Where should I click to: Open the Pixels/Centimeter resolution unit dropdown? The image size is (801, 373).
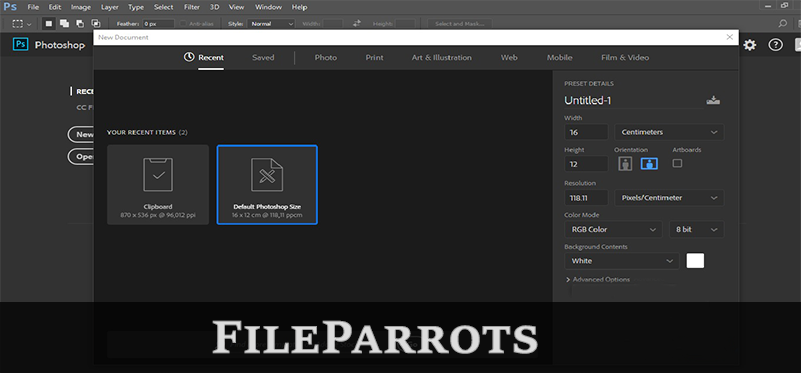[669, 198]
